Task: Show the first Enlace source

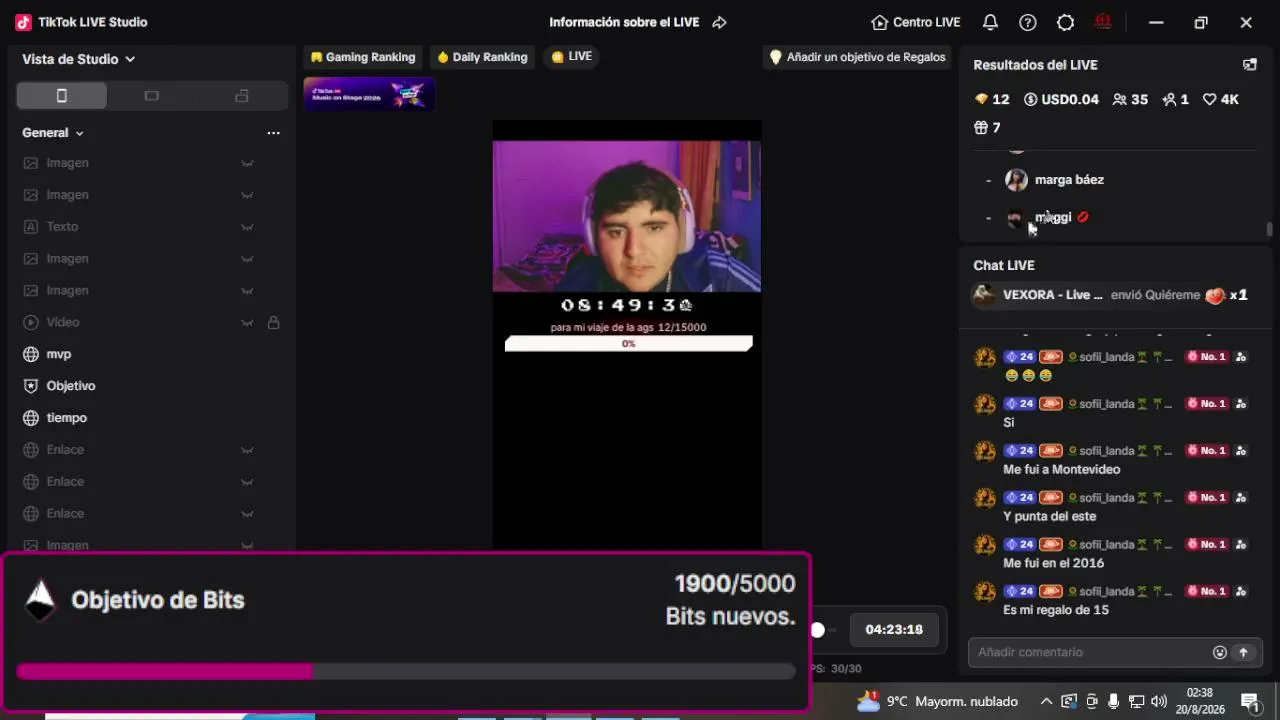Action: 247,450
